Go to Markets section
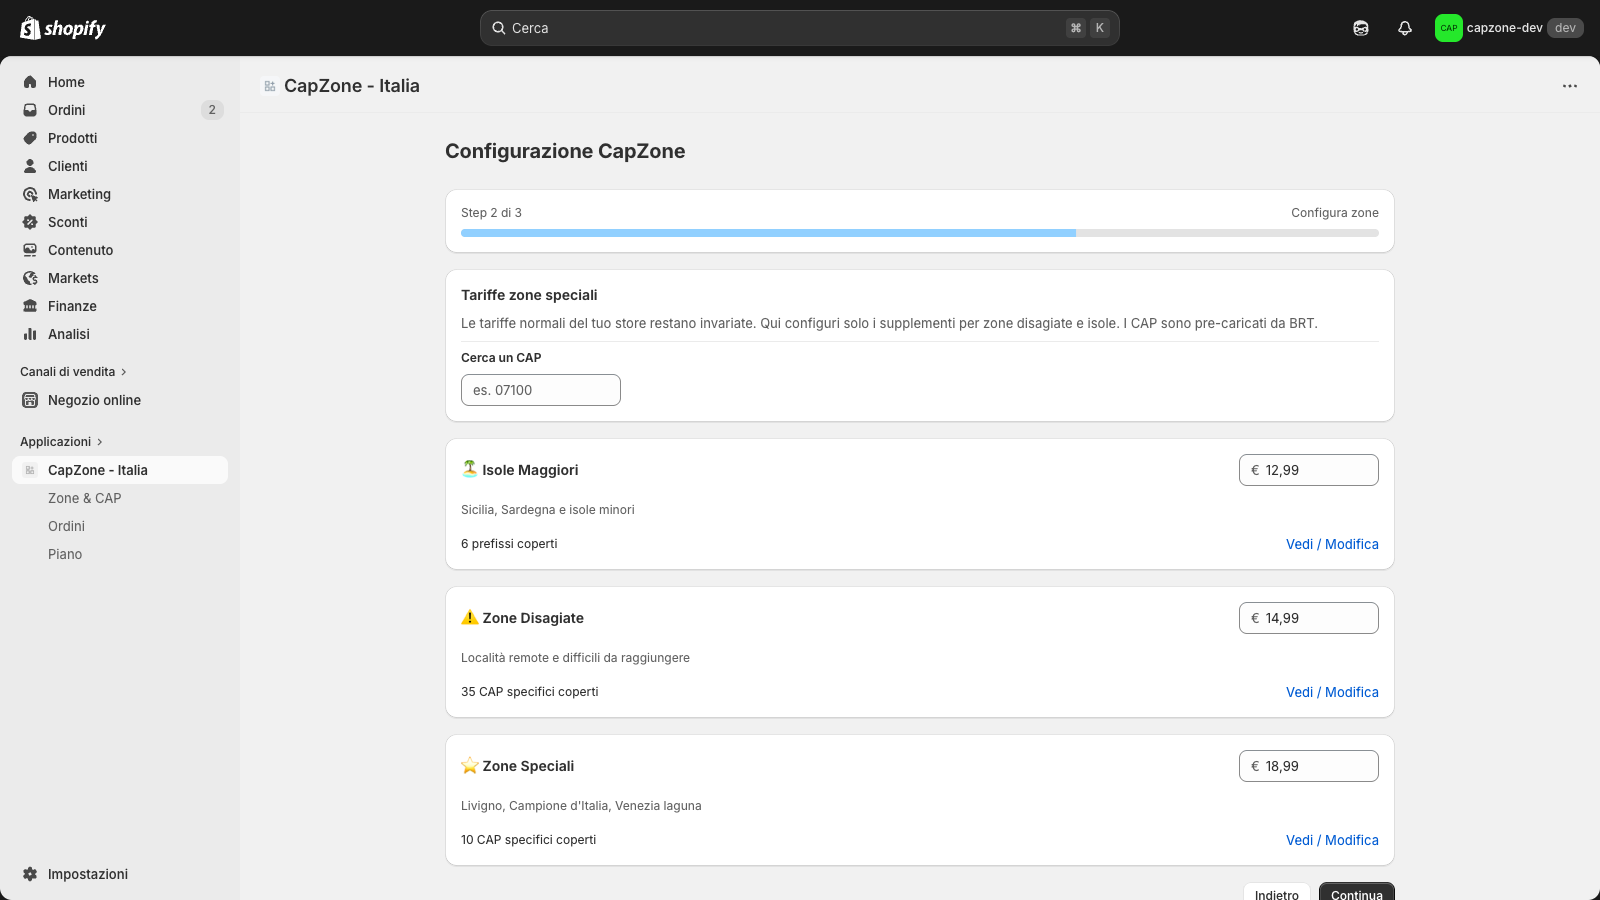This screenshot has width=1600, height=900. [x=120, y=278]
